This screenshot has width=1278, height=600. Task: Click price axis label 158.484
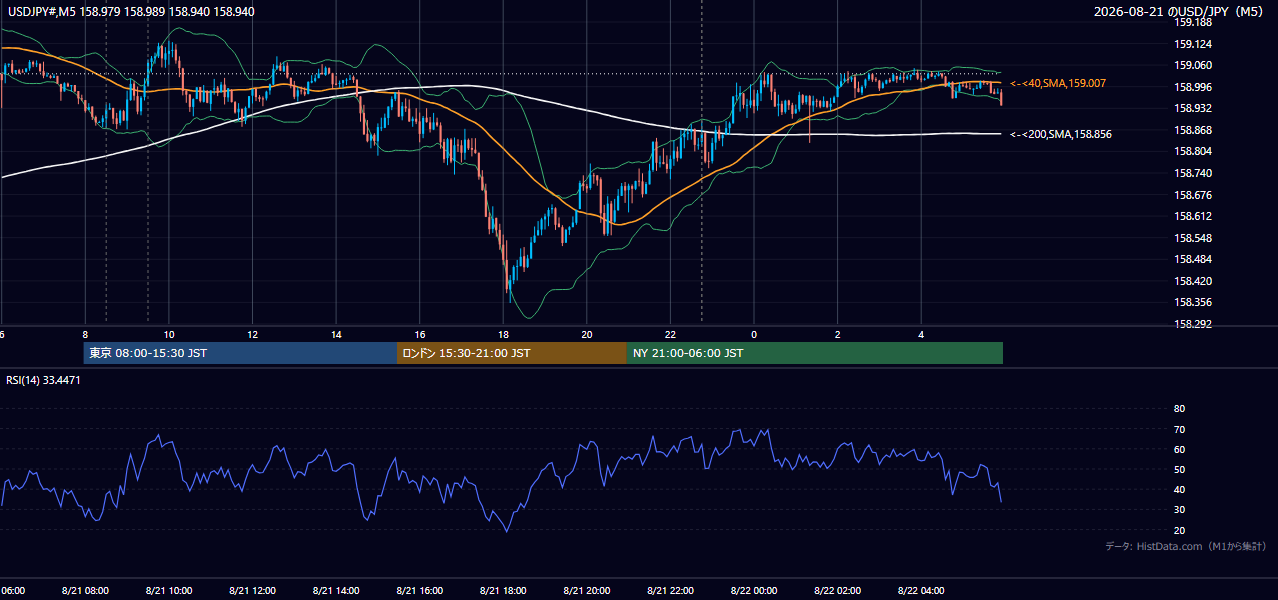[x=1192, y=259]
